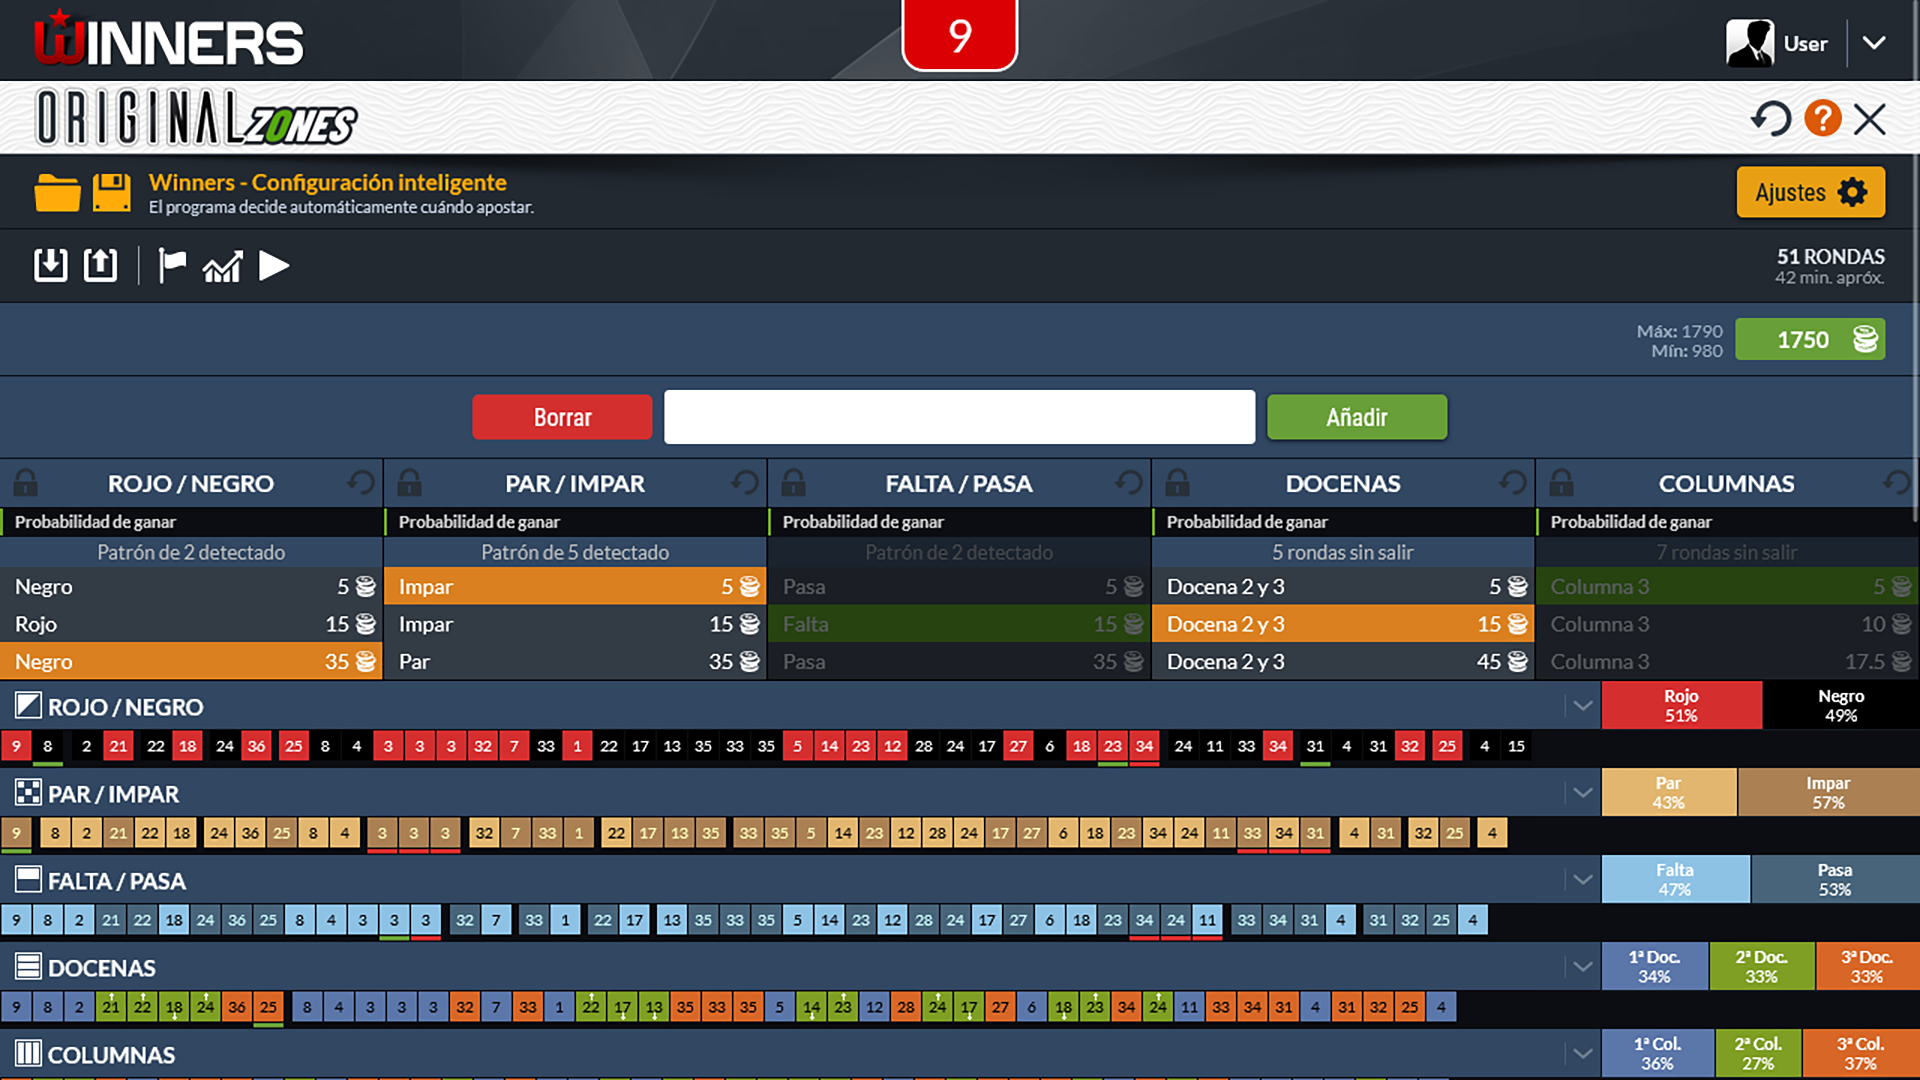Screen dimensions: 1920x1080
Task: Collapse the DOCENAS history section chevron
Action: coord(1582,967)
